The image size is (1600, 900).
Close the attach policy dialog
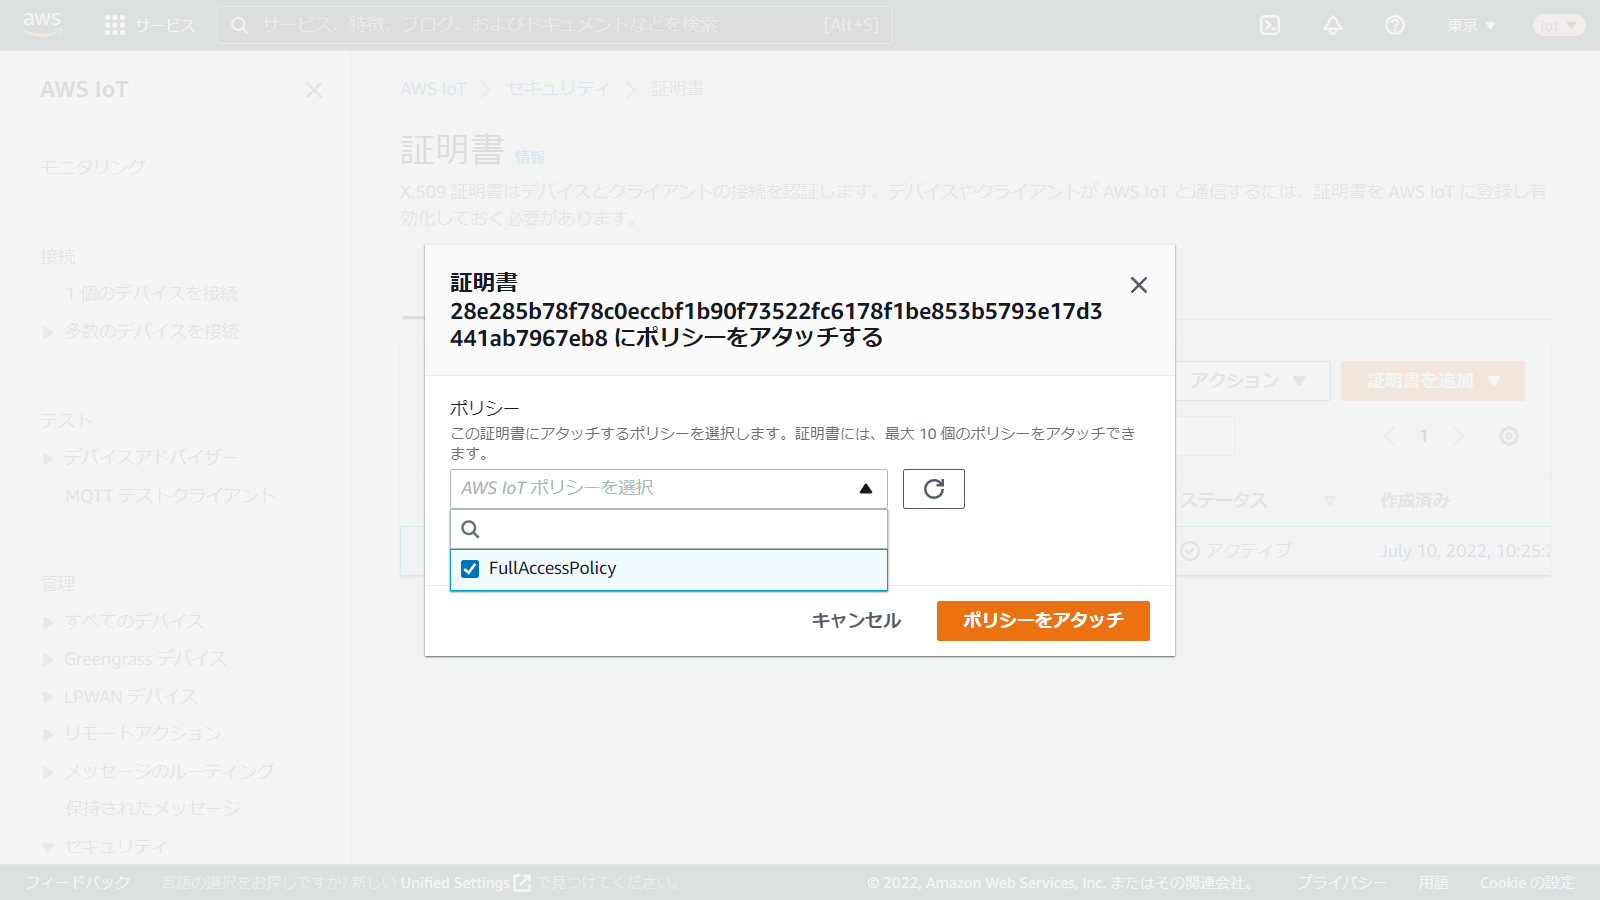tap(1138, 285)
